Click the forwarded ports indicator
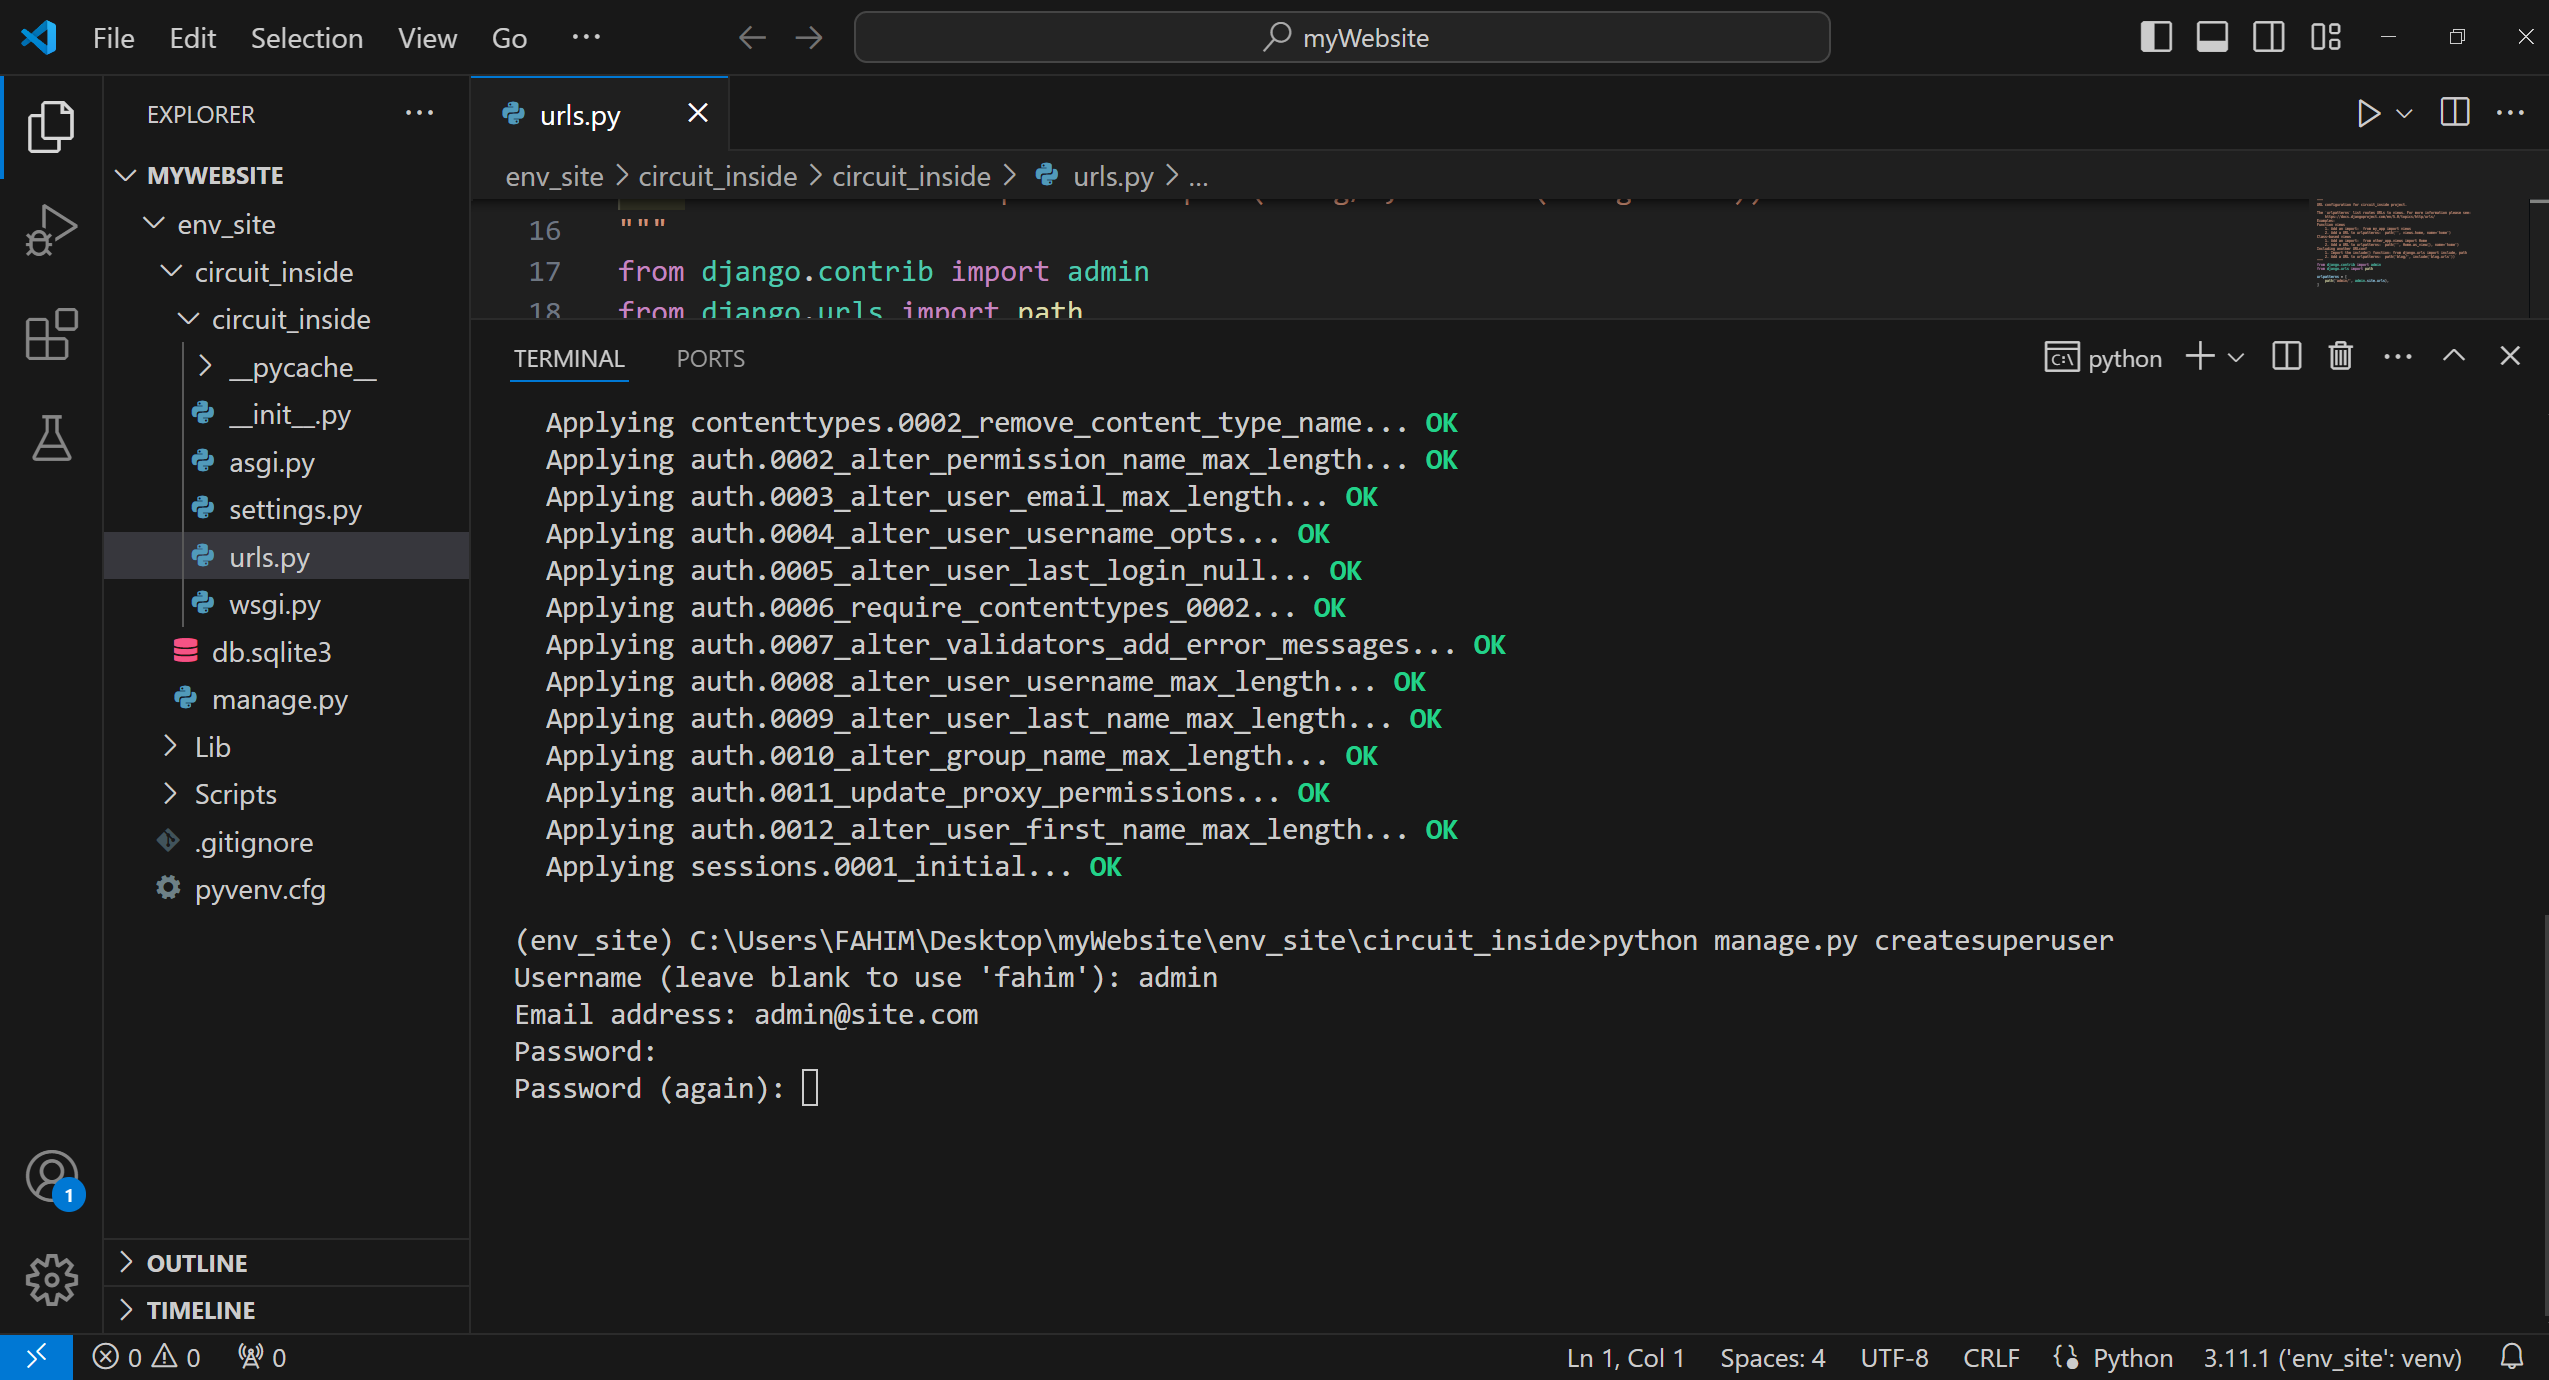The height and width of the screenshot is (1380, 2549). click(x=262, y=1357)
